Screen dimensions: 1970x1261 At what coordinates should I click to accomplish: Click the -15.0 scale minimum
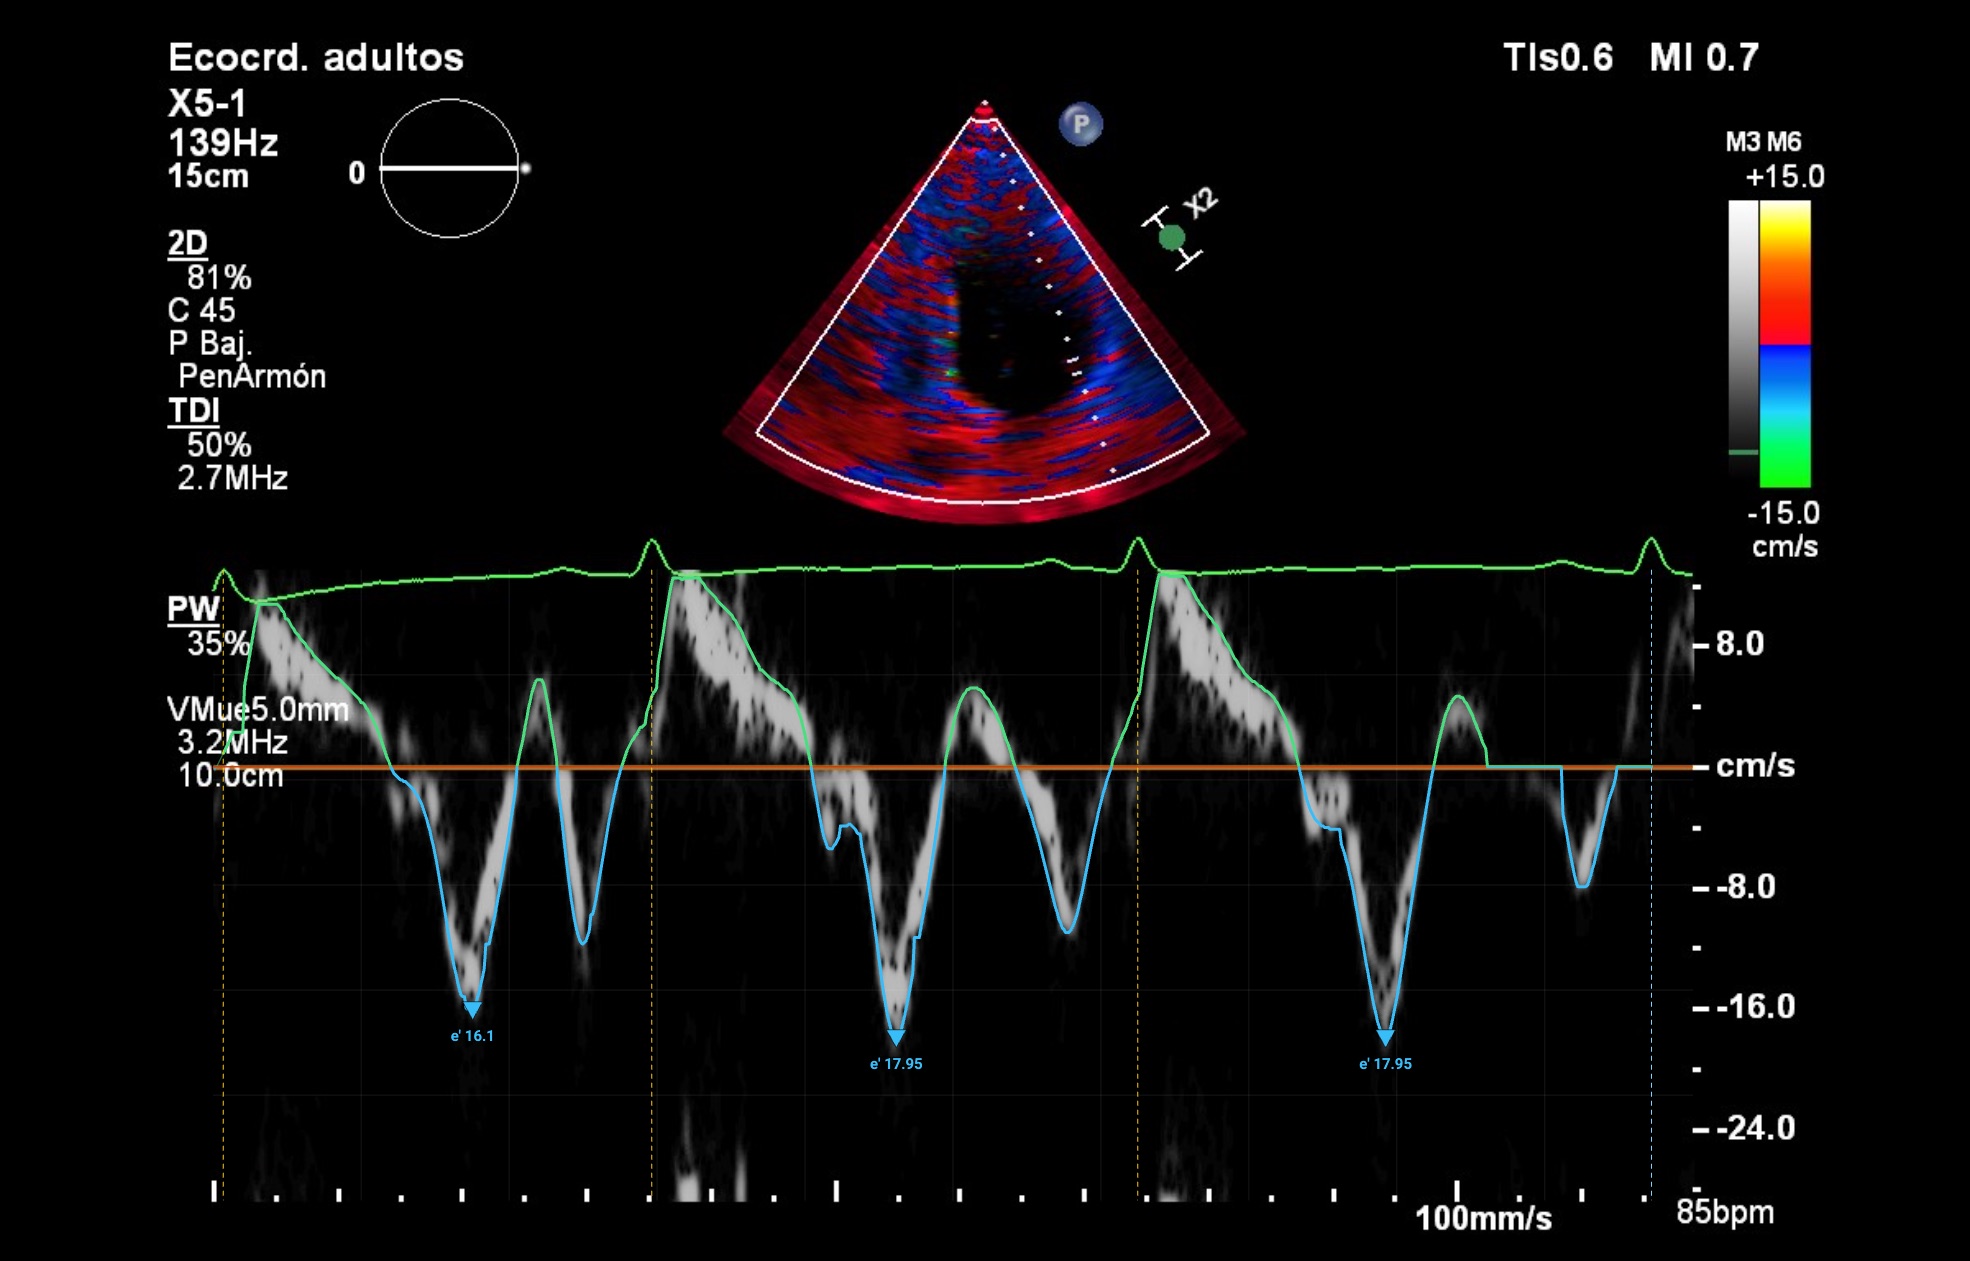pyautogui.click(x=1784, y=513)
